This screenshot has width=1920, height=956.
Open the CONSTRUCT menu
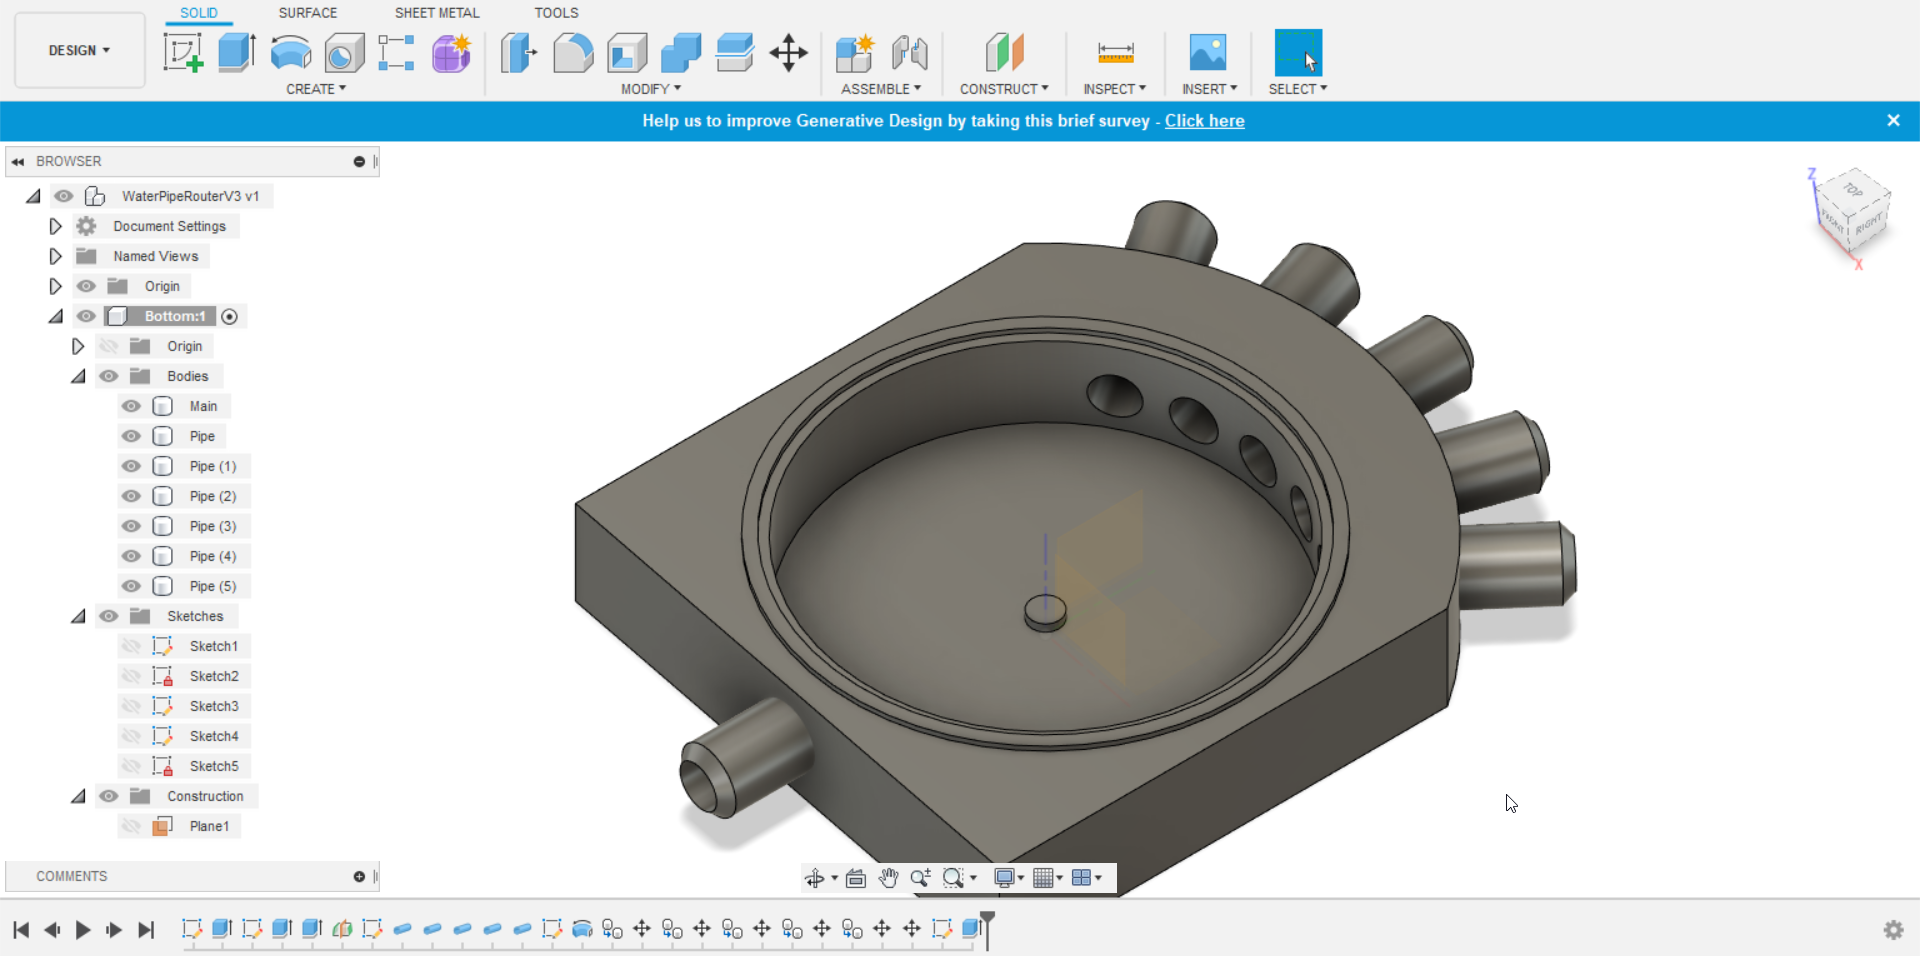pos(1004,89)
